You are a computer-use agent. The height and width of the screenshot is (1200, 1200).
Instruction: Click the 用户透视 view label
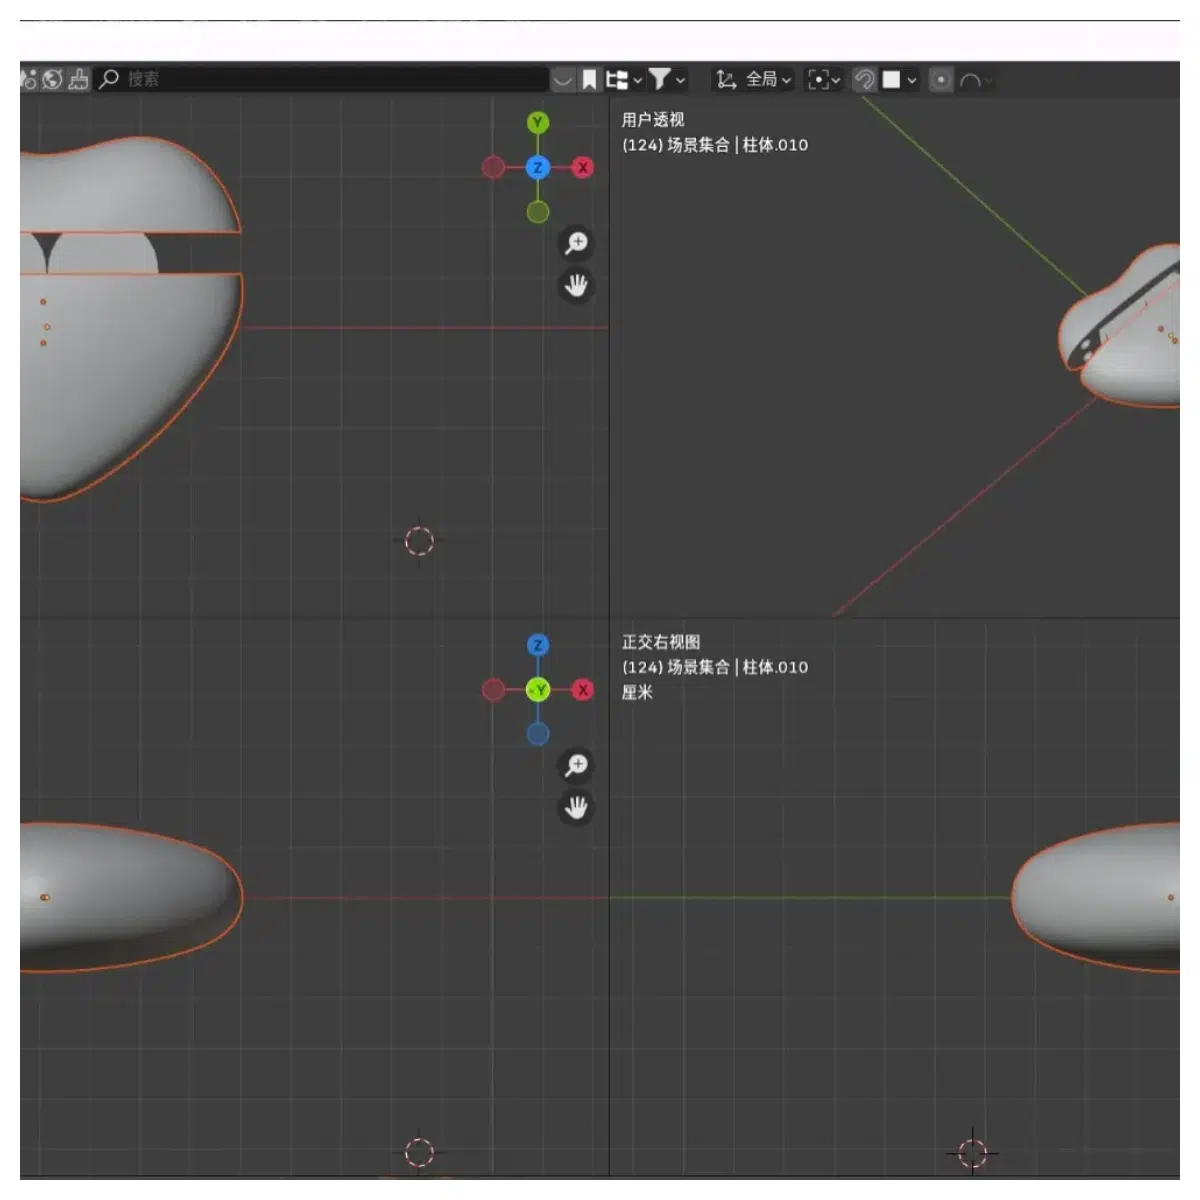pos(653,120)
